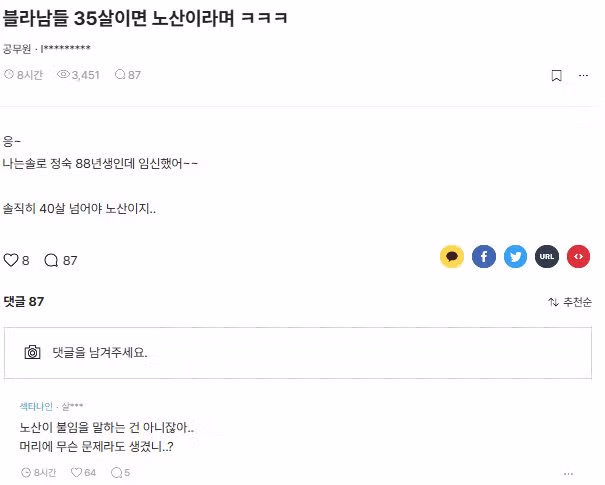The image size is (605, 485).
Task: Click the view count eye icon
Action: coord(63,75)
